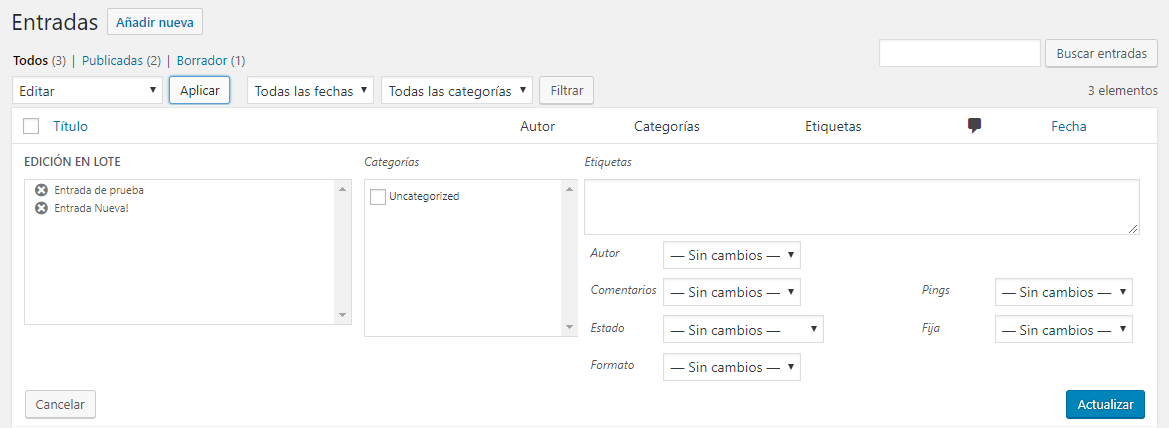Click the search entries text field
The height and width of the screenshot is (428, 1169).
[959, 53]
